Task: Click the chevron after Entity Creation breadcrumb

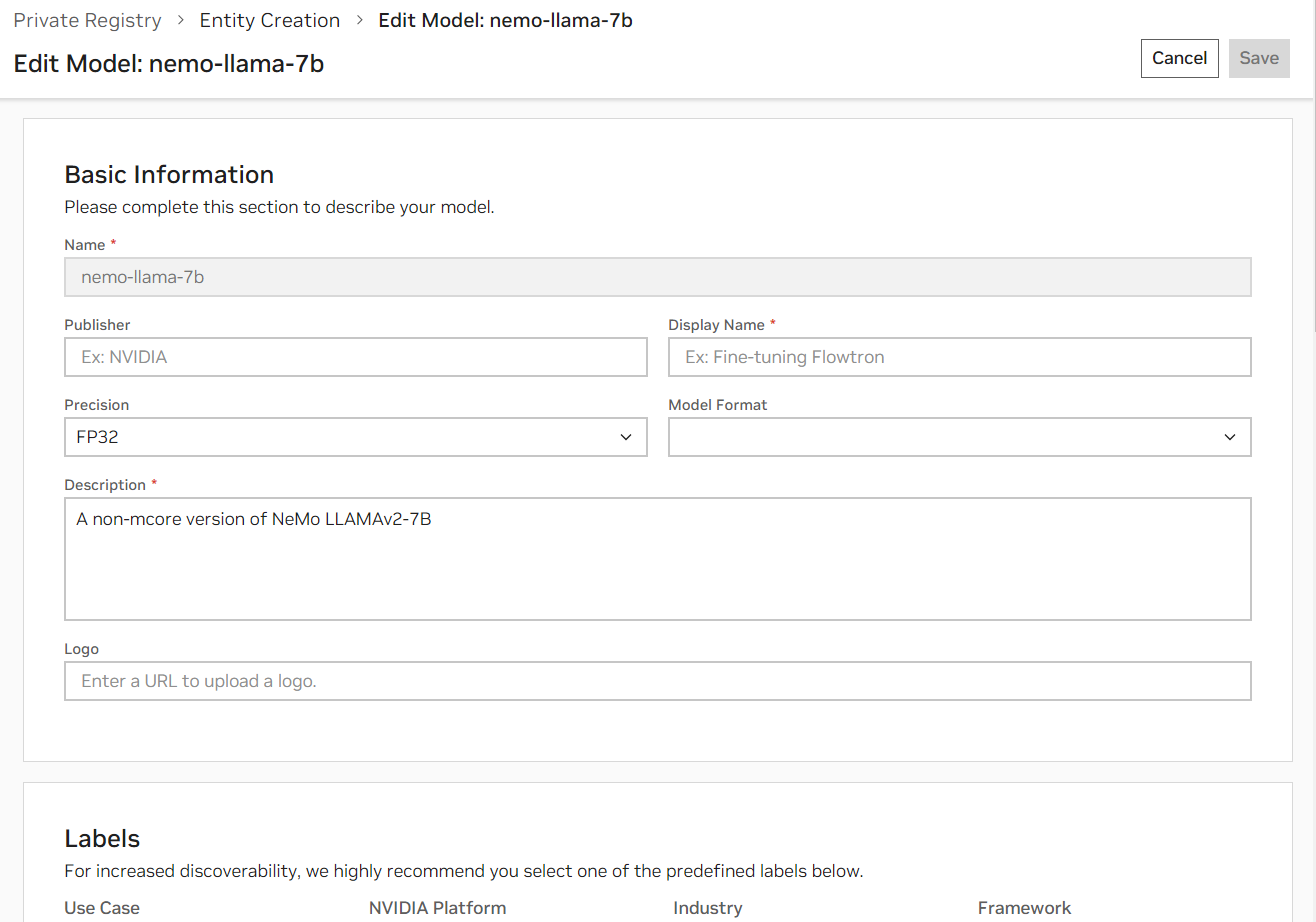Action: 359,21
